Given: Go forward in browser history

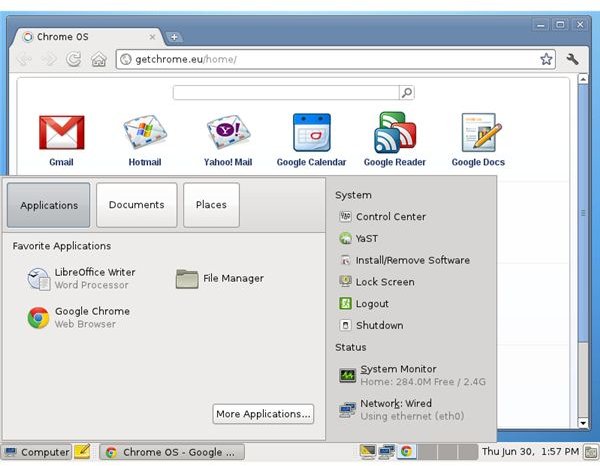Looking at the screenshot, I should click(49, 59).
